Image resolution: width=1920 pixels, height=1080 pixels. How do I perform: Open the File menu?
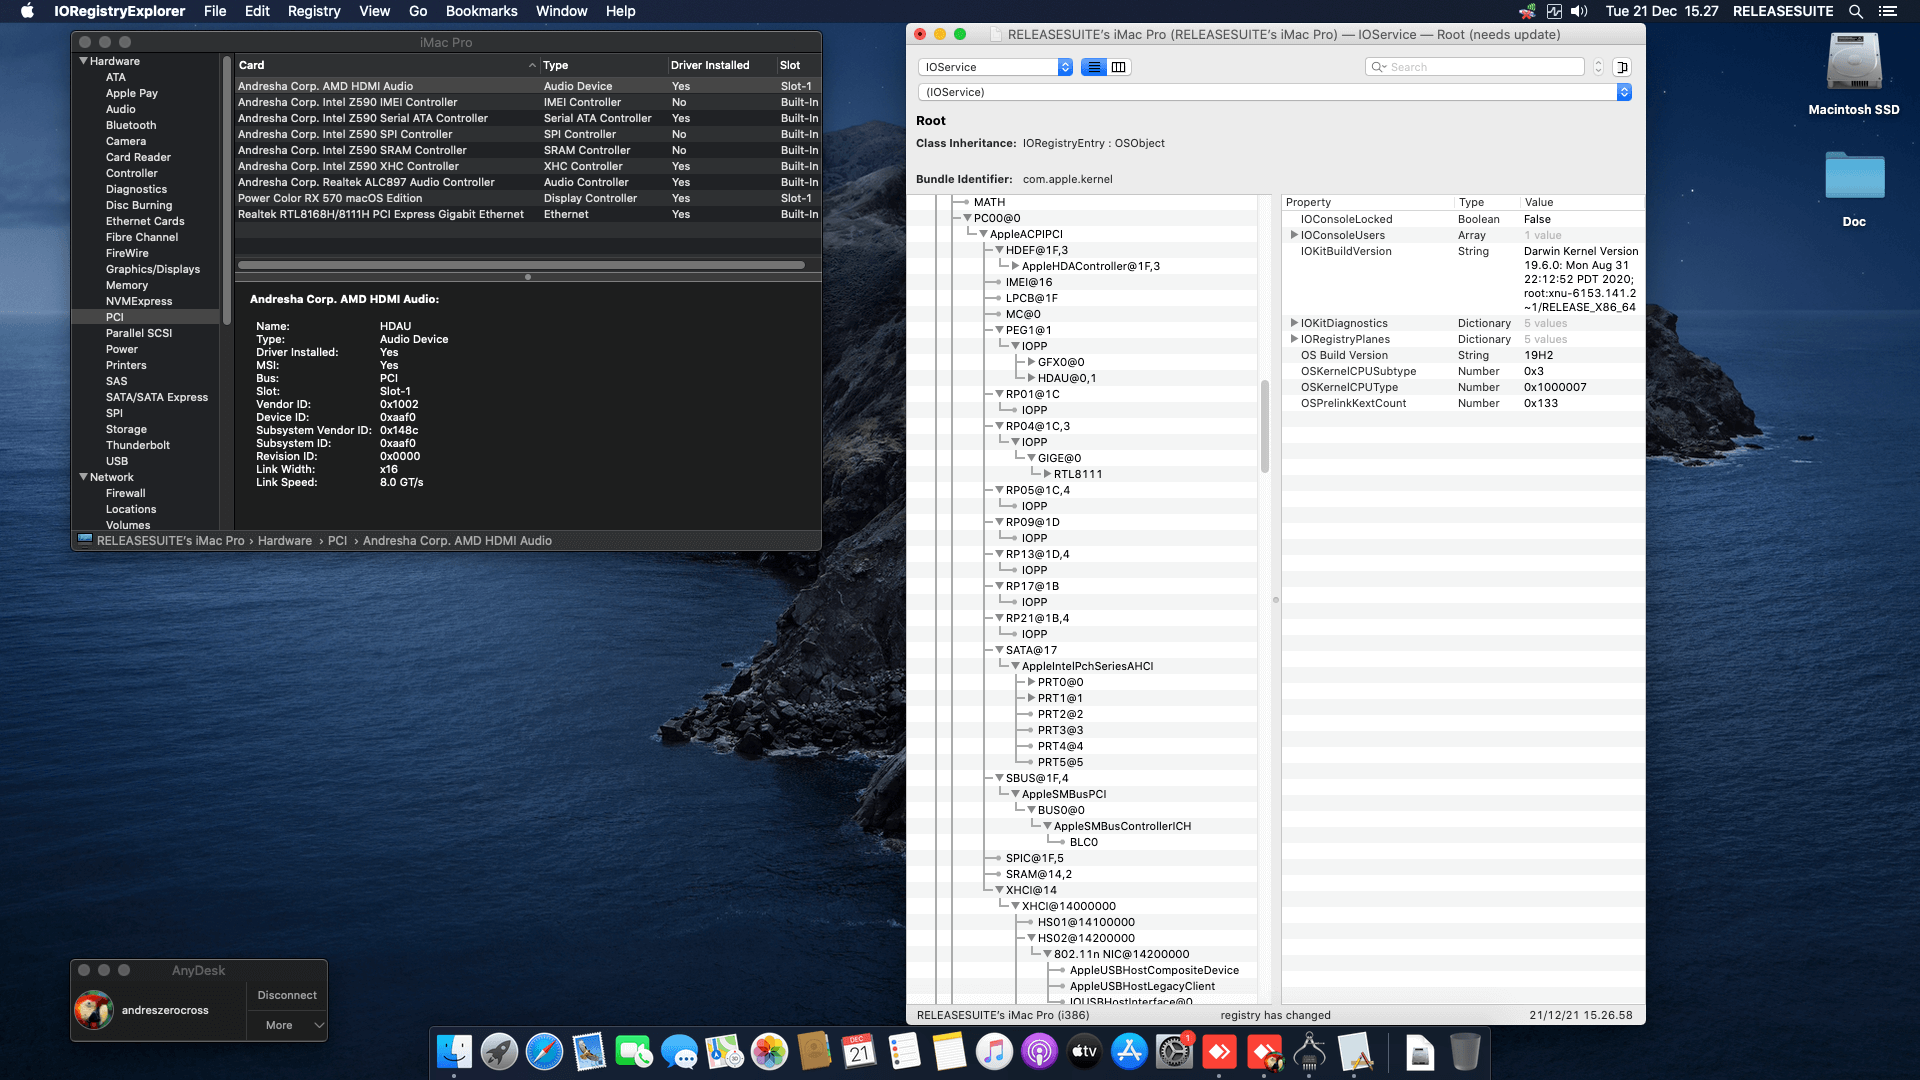[215, 11]
